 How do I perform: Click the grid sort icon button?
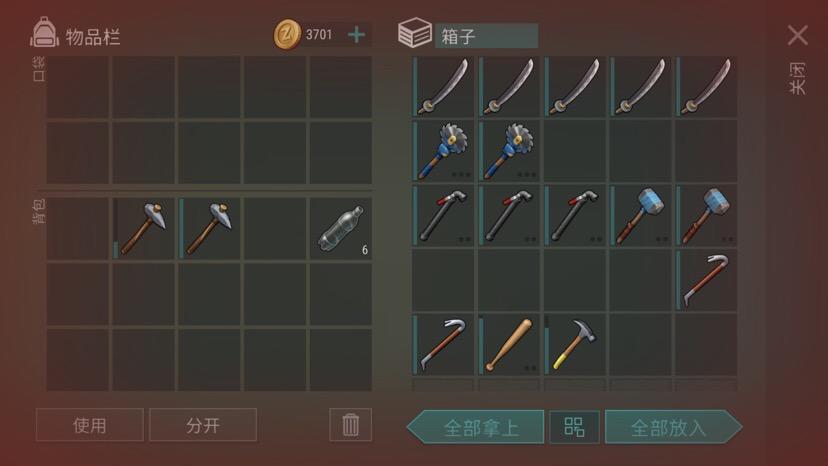click(575, 427)
